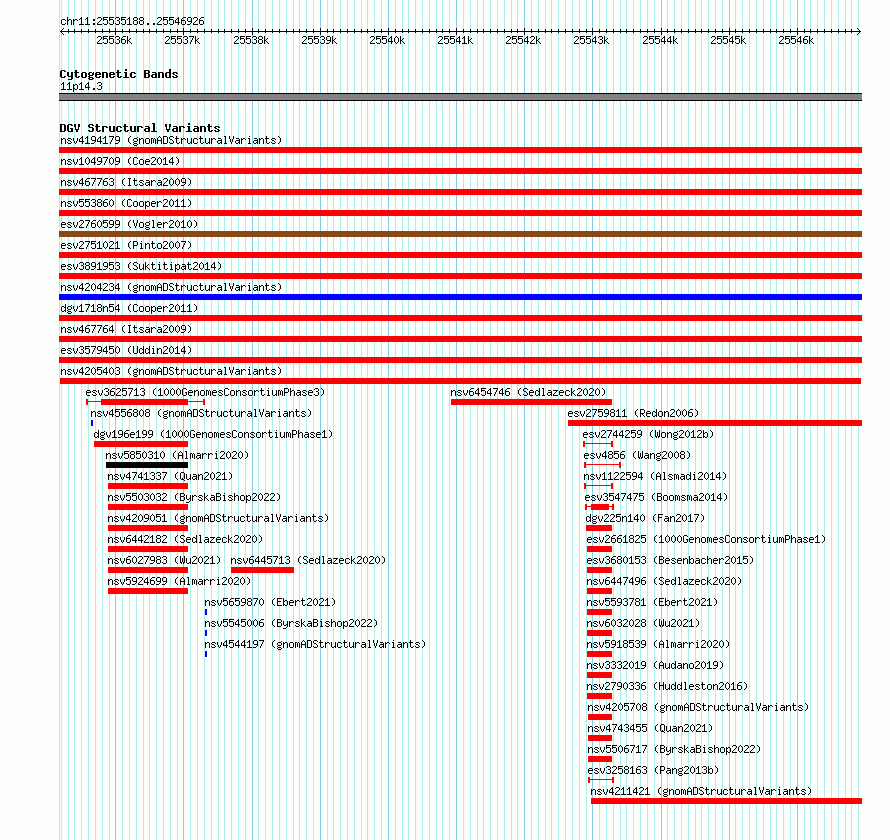This screenshot has width=890, height=840.
Task: Click nsv5918539 (Almarri2020) label
Action: click(x=658, y=644)
